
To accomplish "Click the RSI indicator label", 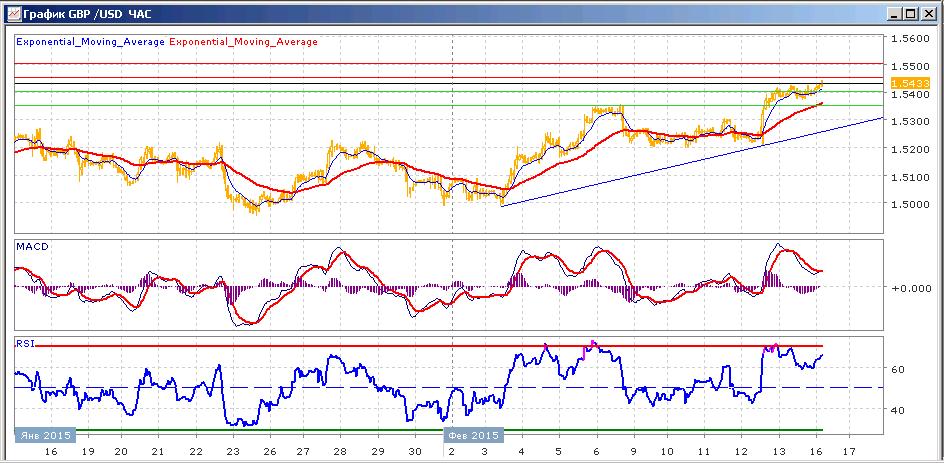I will 25,344.
